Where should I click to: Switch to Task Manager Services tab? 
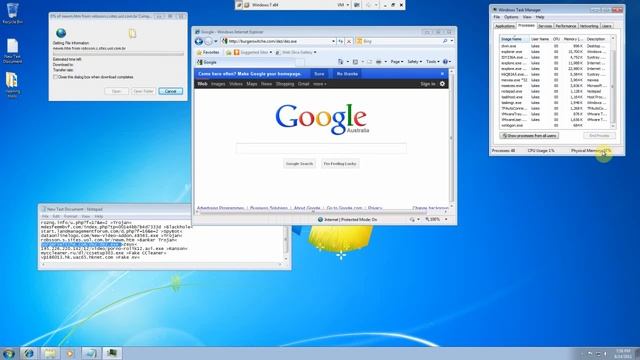545,26
